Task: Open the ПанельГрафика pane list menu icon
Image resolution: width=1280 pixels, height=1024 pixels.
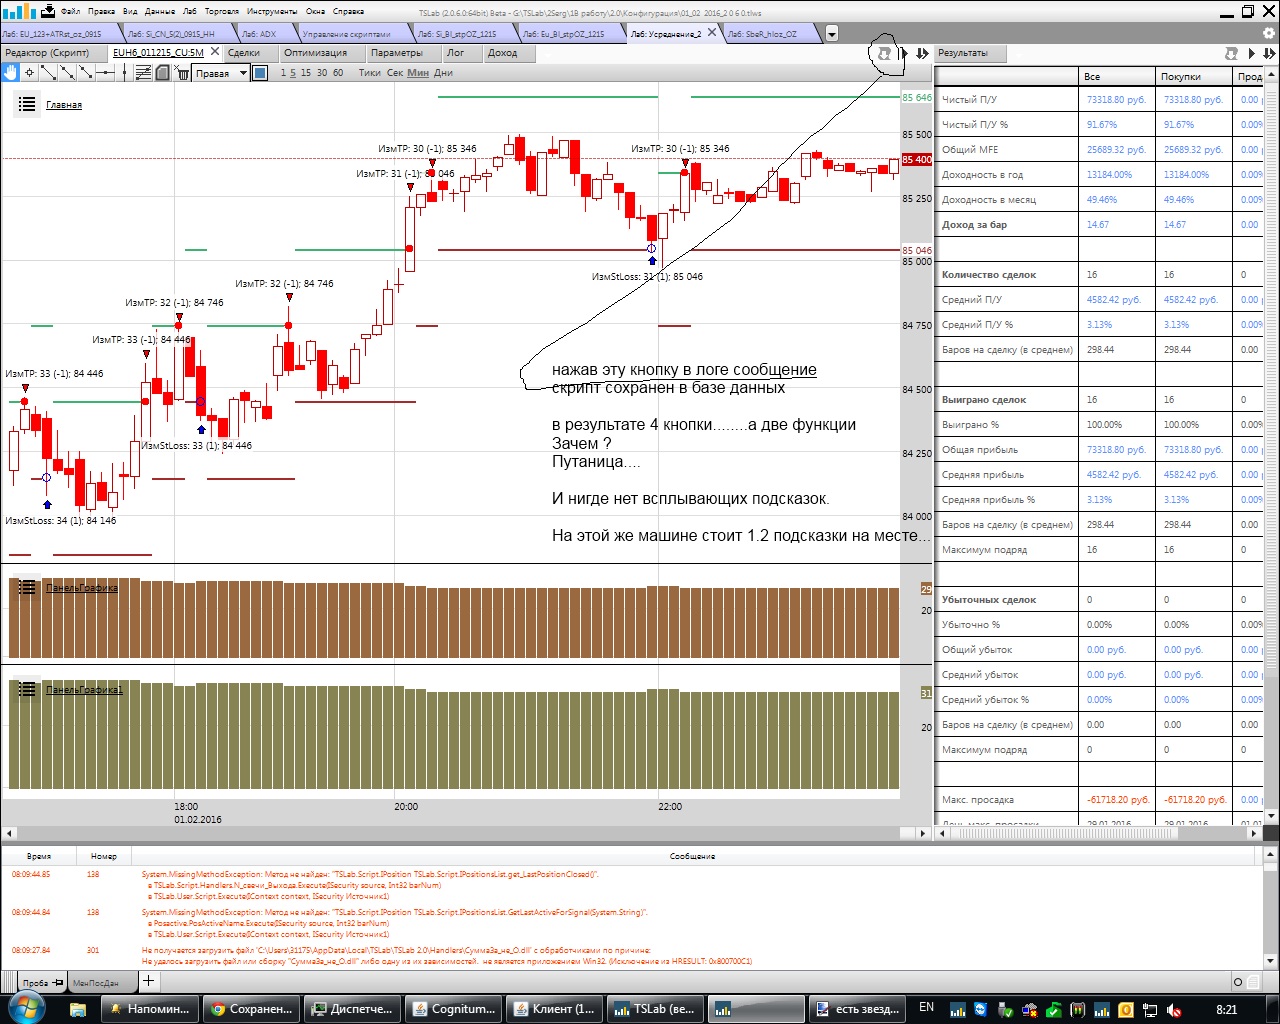Action: coord(27,587)
